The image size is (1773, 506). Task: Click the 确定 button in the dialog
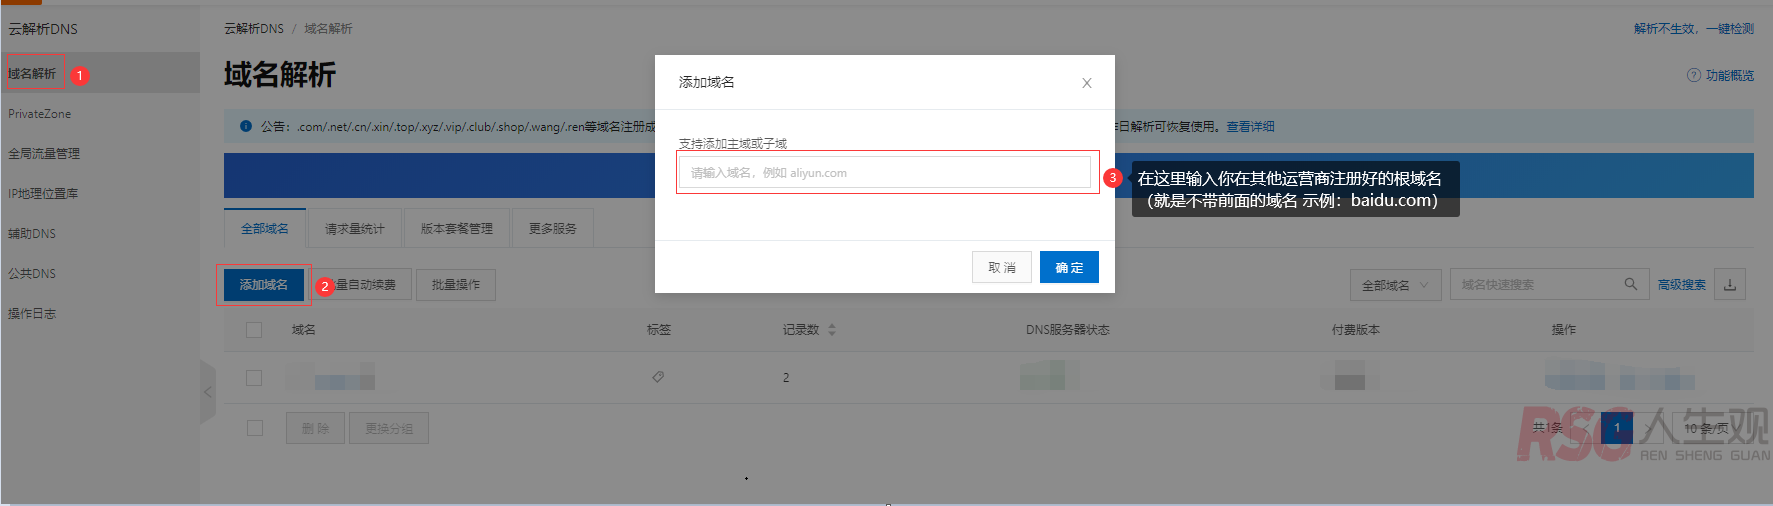pos(1069,267)
